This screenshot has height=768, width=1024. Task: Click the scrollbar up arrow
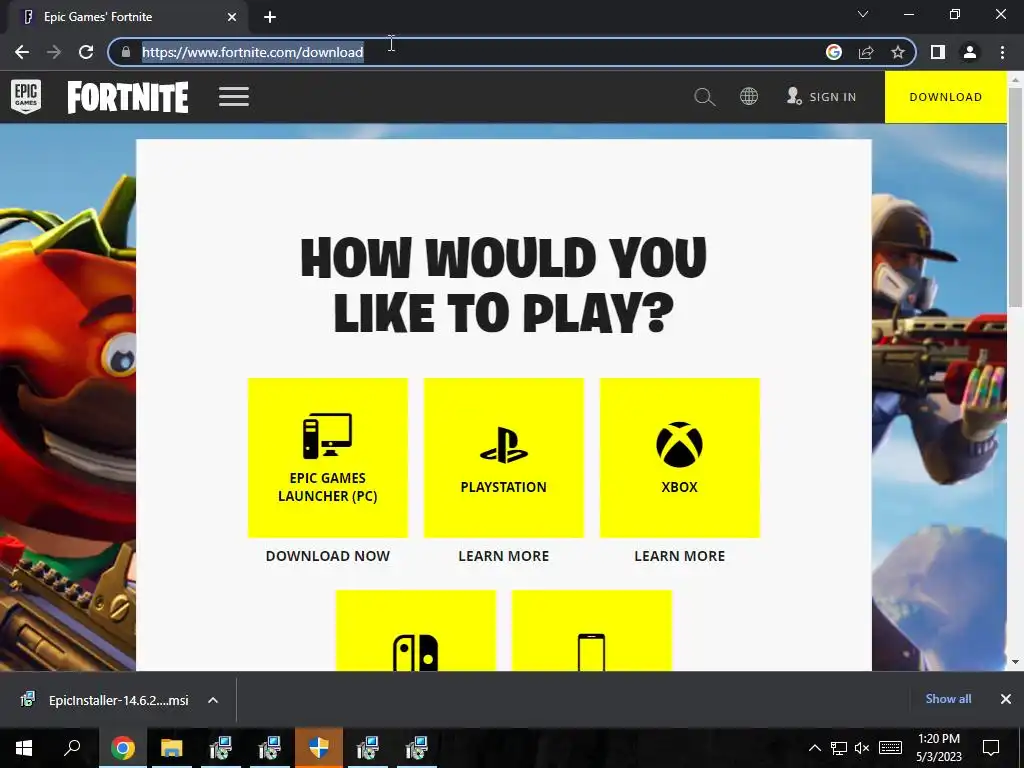[x=1015, y=79]
